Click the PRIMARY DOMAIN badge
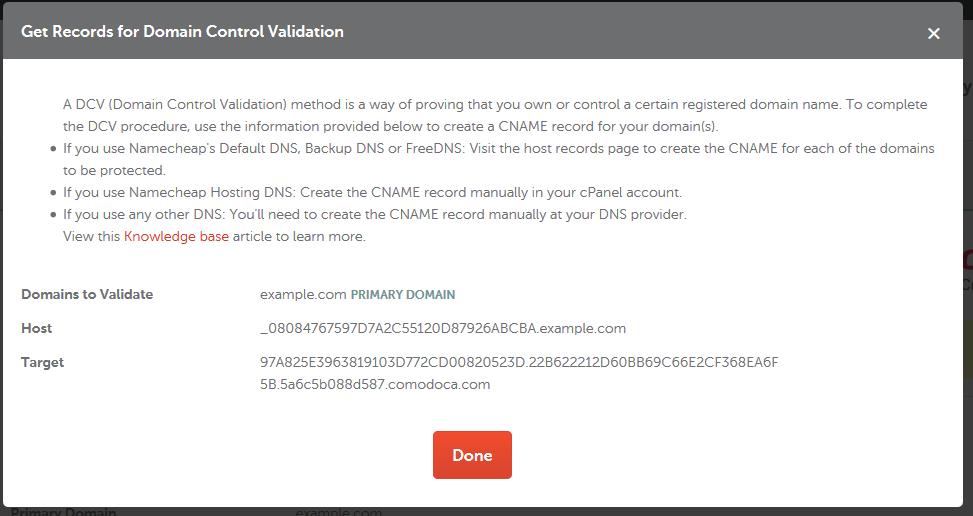The width and height of the screenshot is (973, 516). (x=403, y=295)
